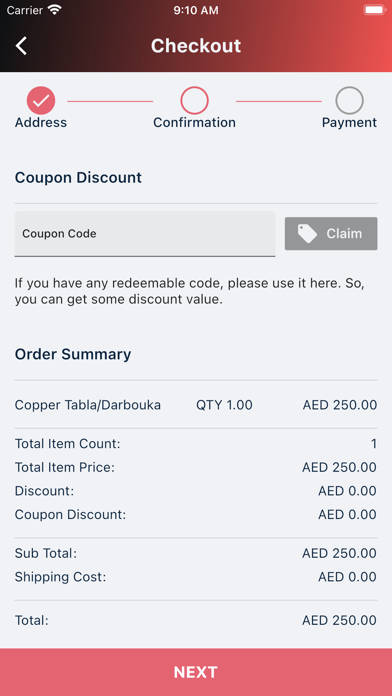Select the Copper Tabla/Darbouka order item
392x696 pixels.
196,405
